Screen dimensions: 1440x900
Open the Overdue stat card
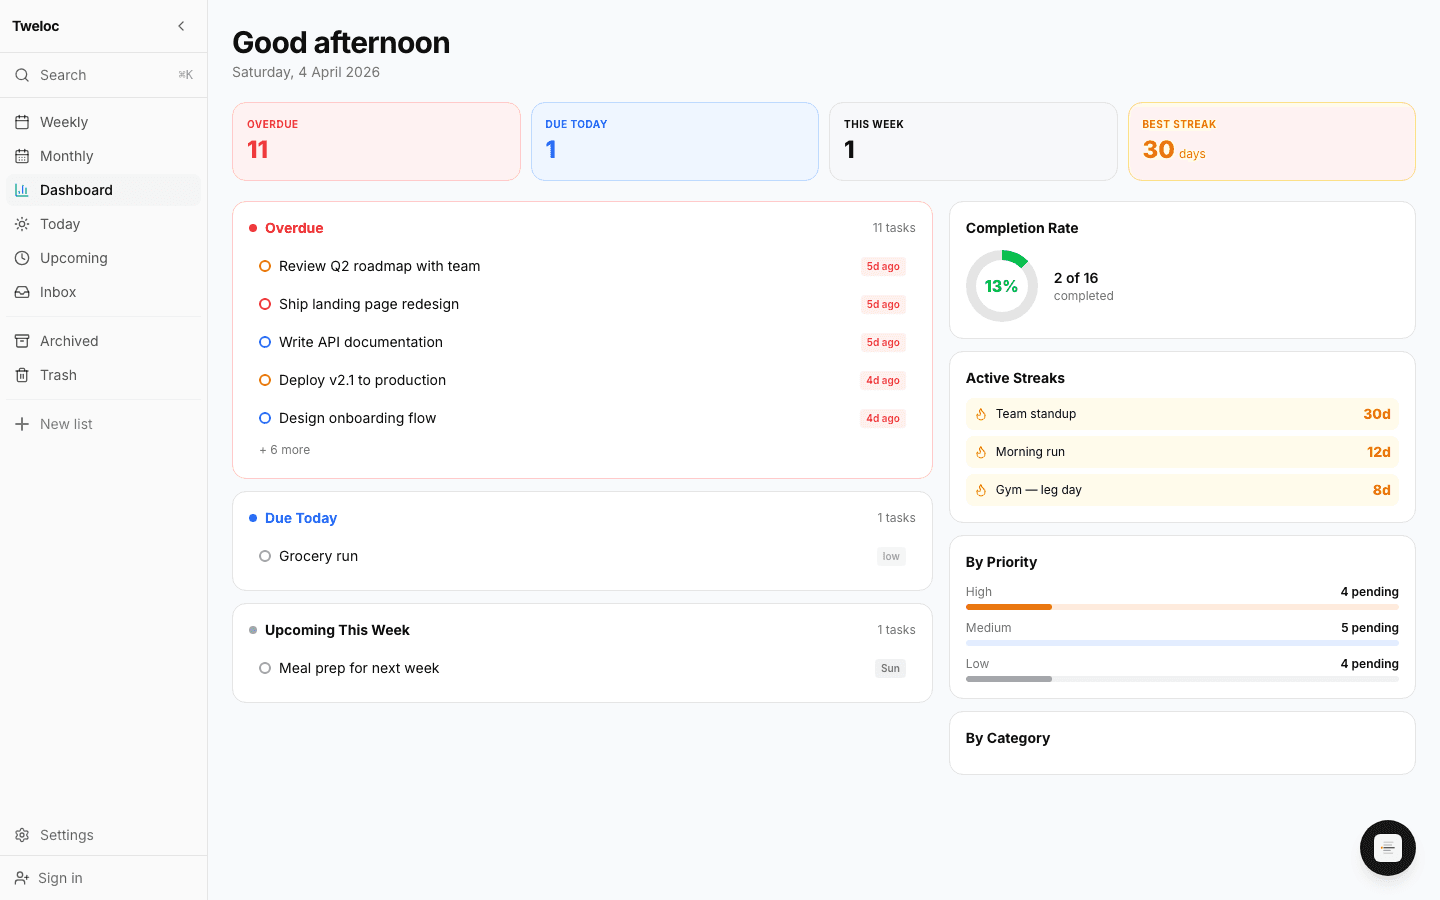tap(376, 141)
